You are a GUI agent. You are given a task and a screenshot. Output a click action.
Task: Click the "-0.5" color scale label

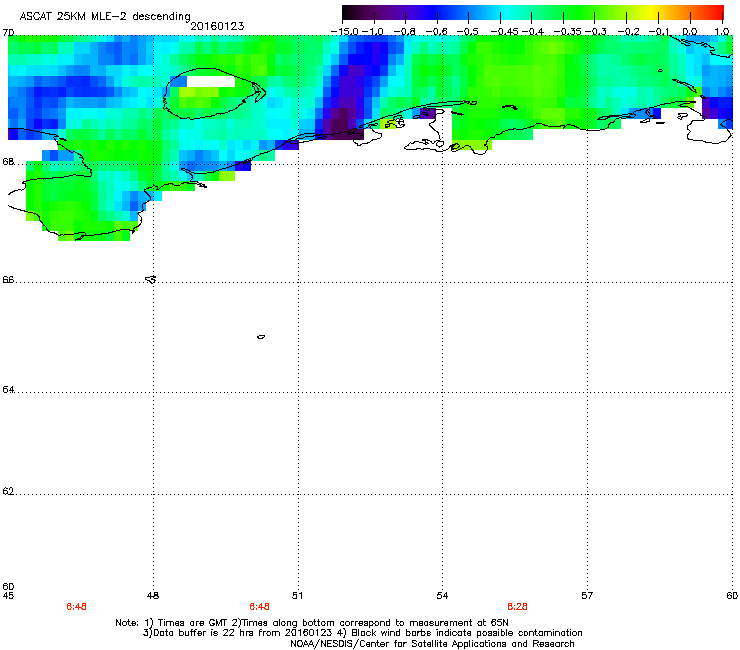(468, 32)
